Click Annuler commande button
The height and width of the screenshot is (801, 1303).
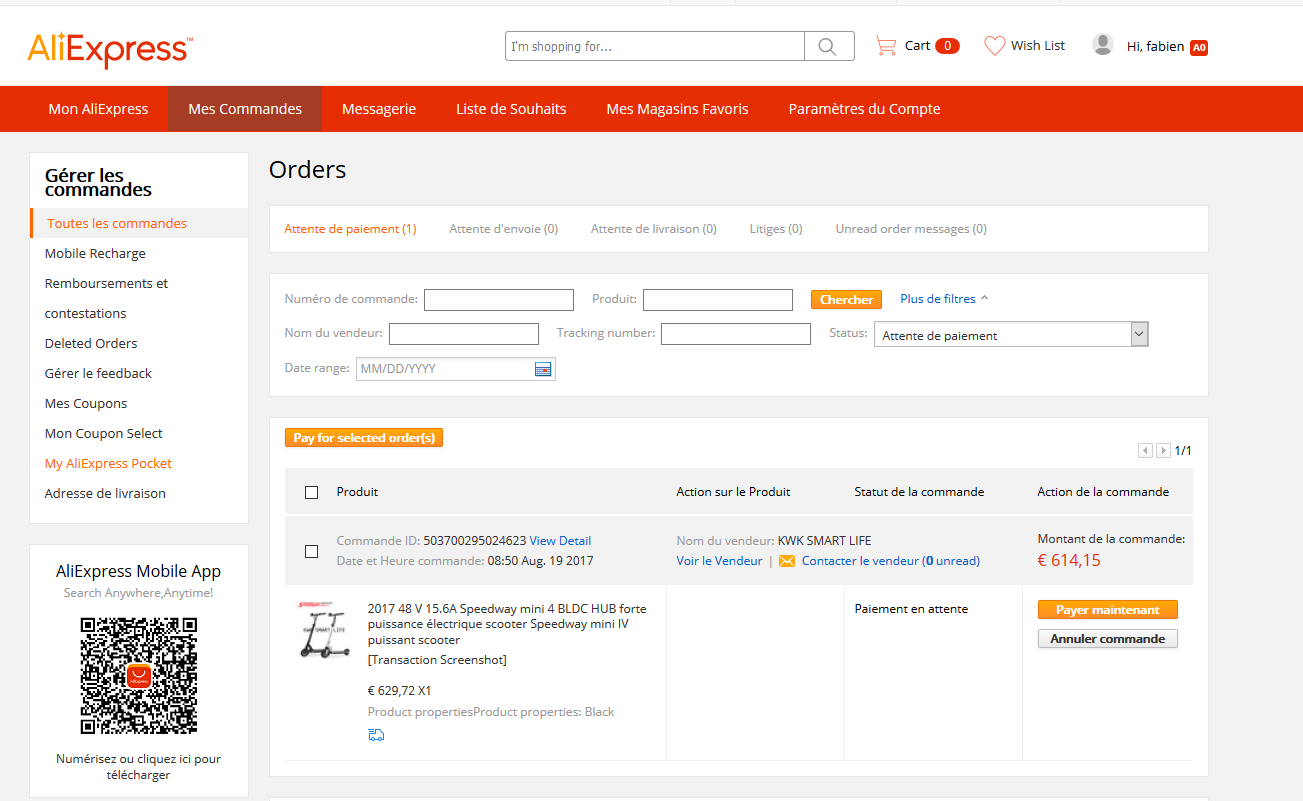click(1108, 639)
